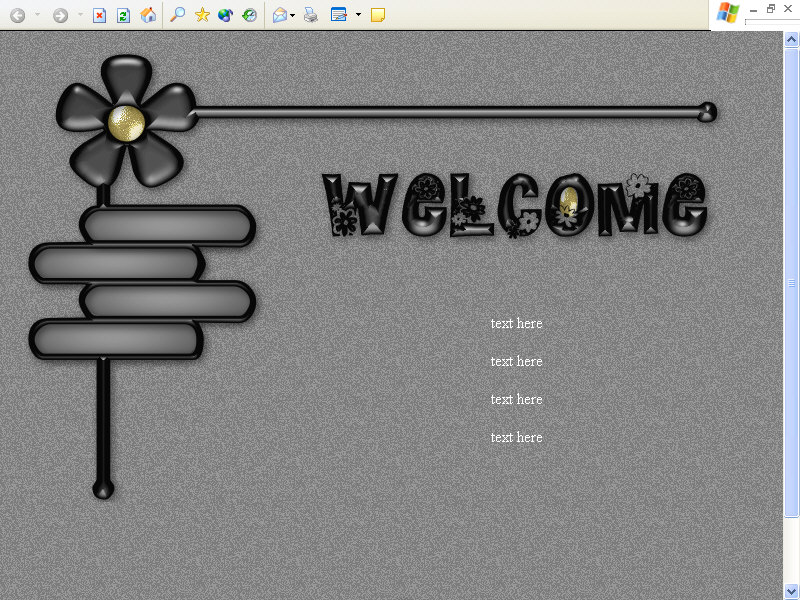Go back with the Back arrow button
Viewport: 800px width, 600px height.
pyautogui.click(x=17, y=15)
